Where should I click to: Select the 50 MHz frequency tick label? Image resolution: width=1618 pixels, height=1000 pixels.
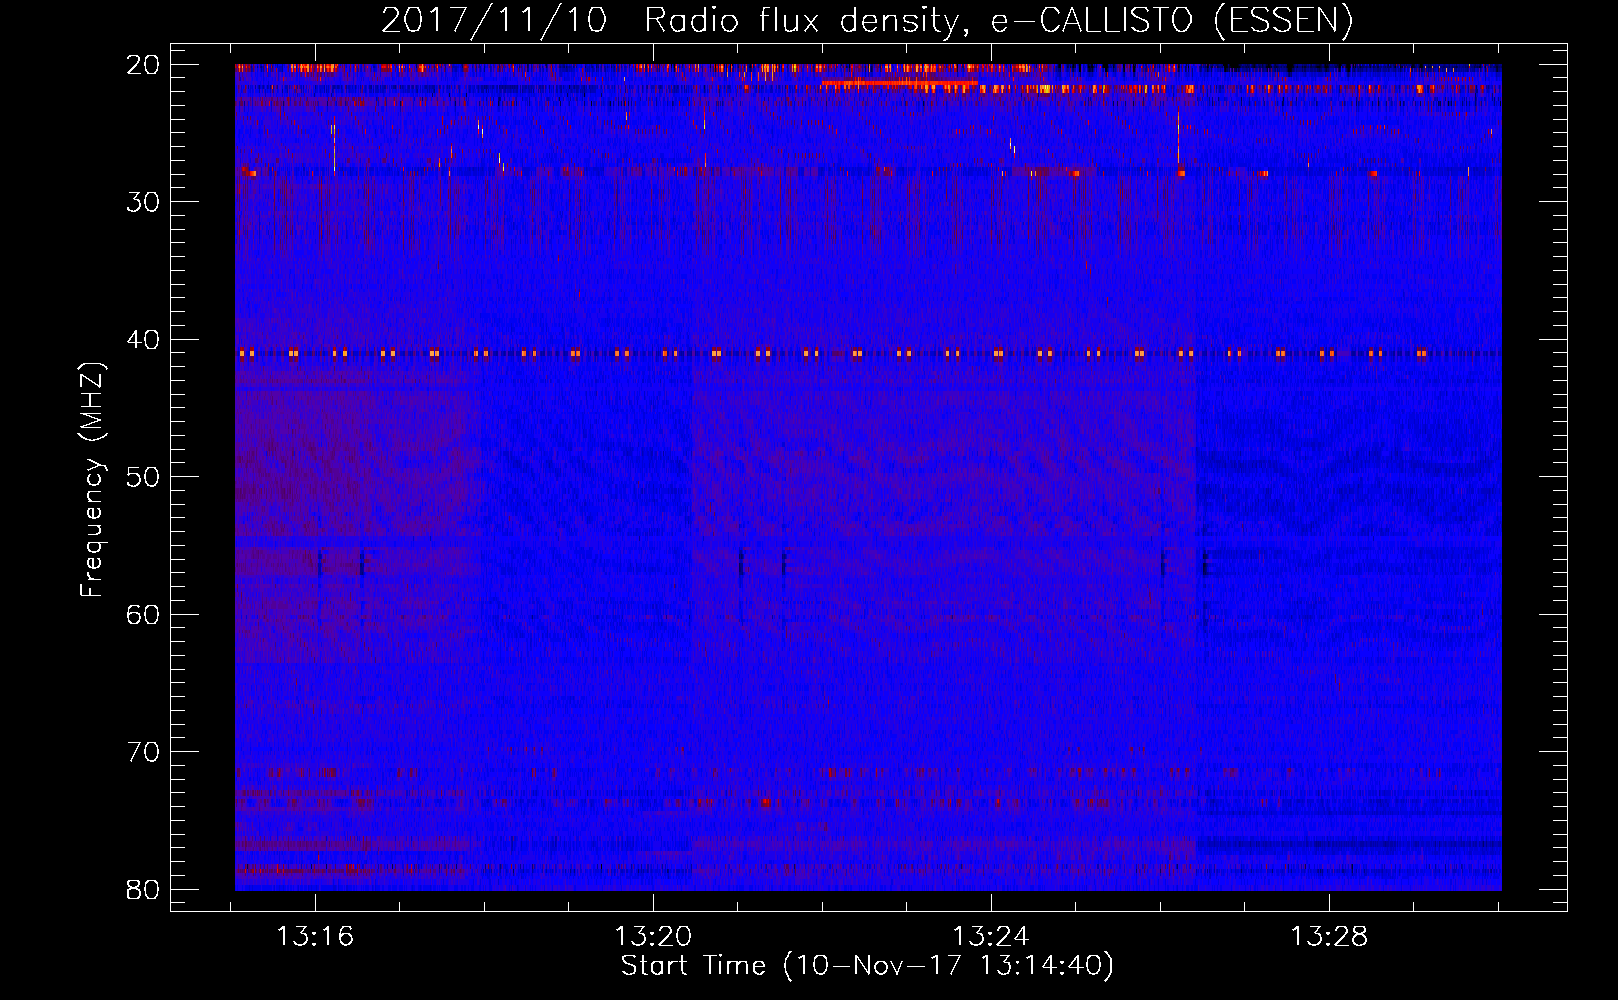click(x=144, y=477)
